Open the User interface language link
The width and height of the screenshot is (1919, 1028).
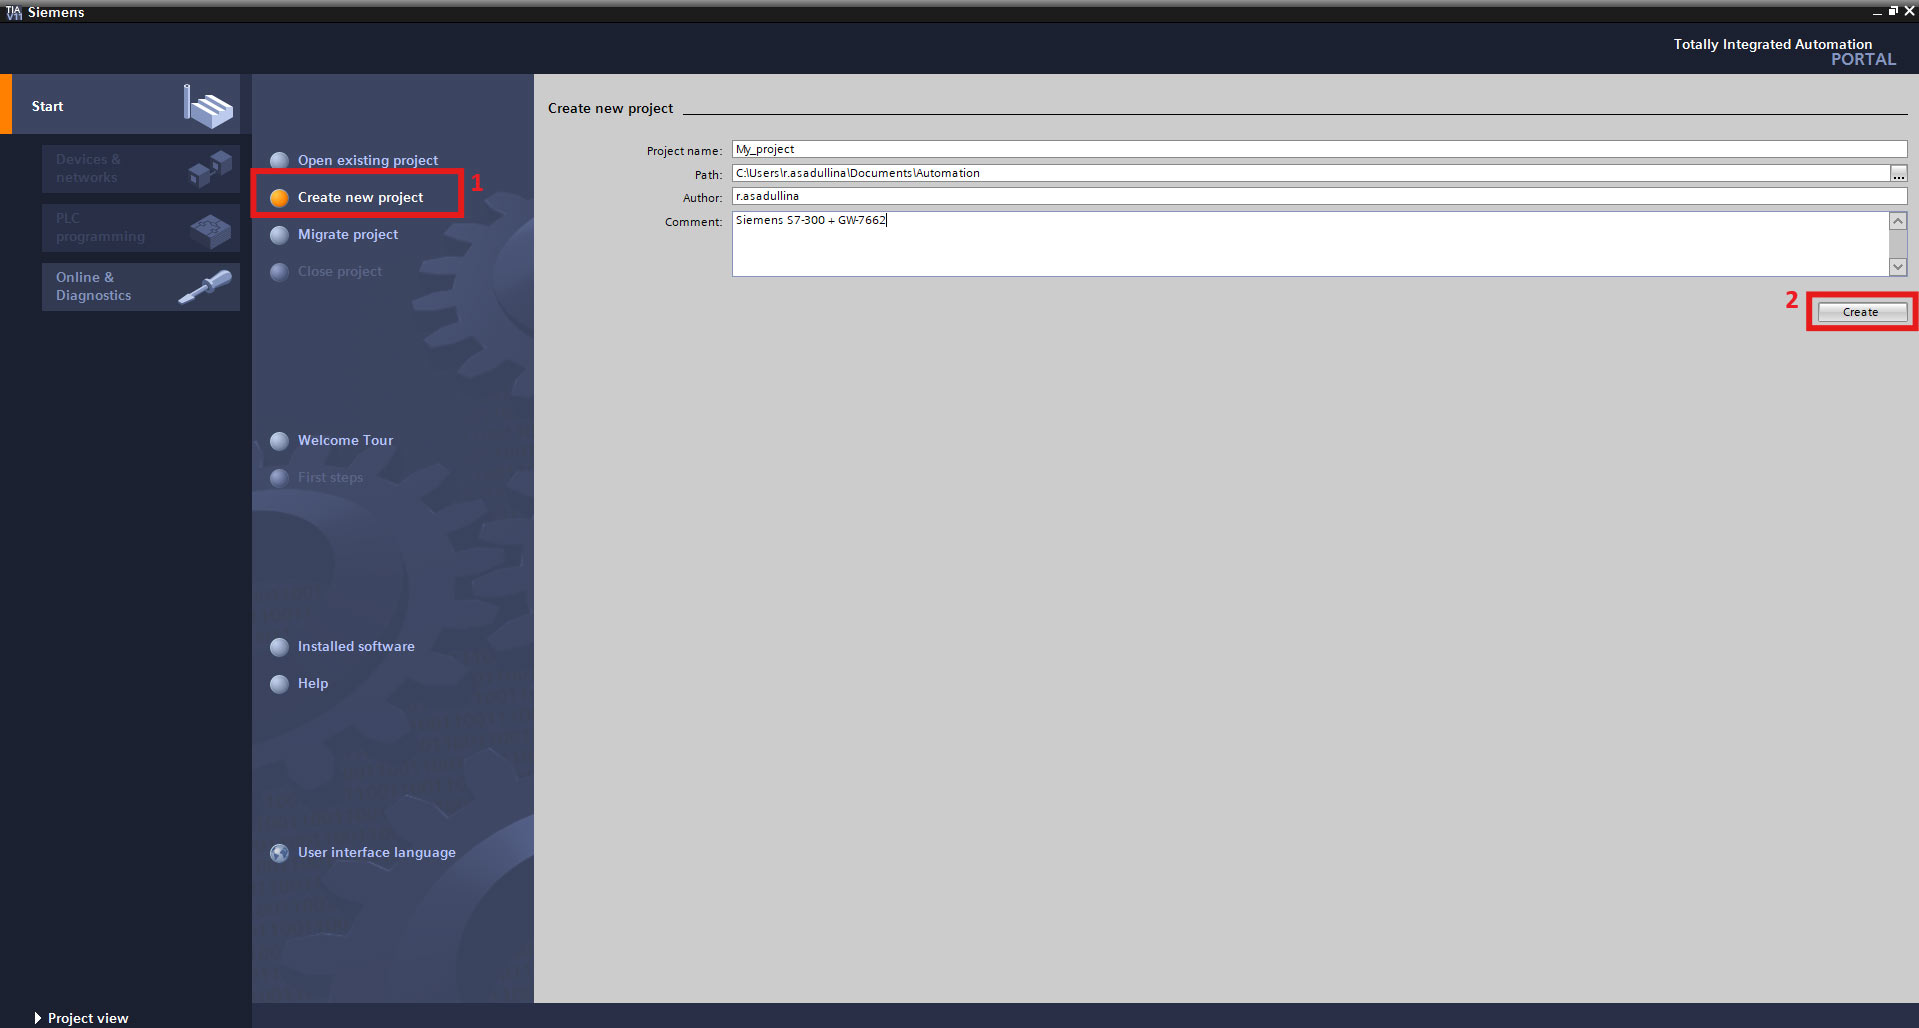(x=376, y=853)
